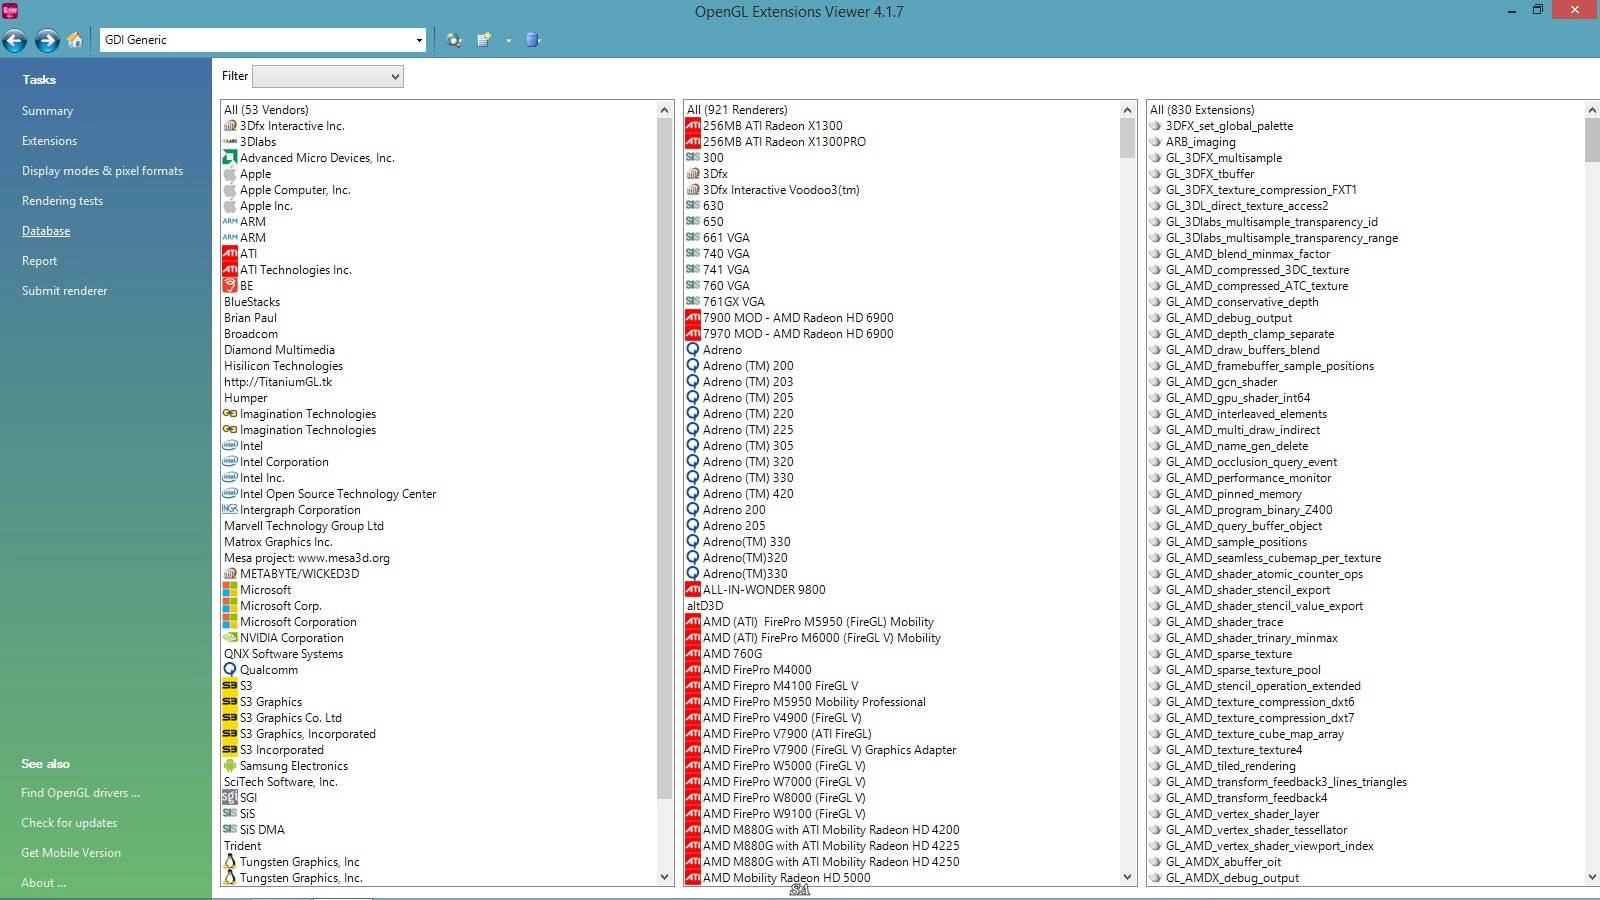Click Get Mobile Version
This screenshot has width=1600, height=900.
pos(71,853)
